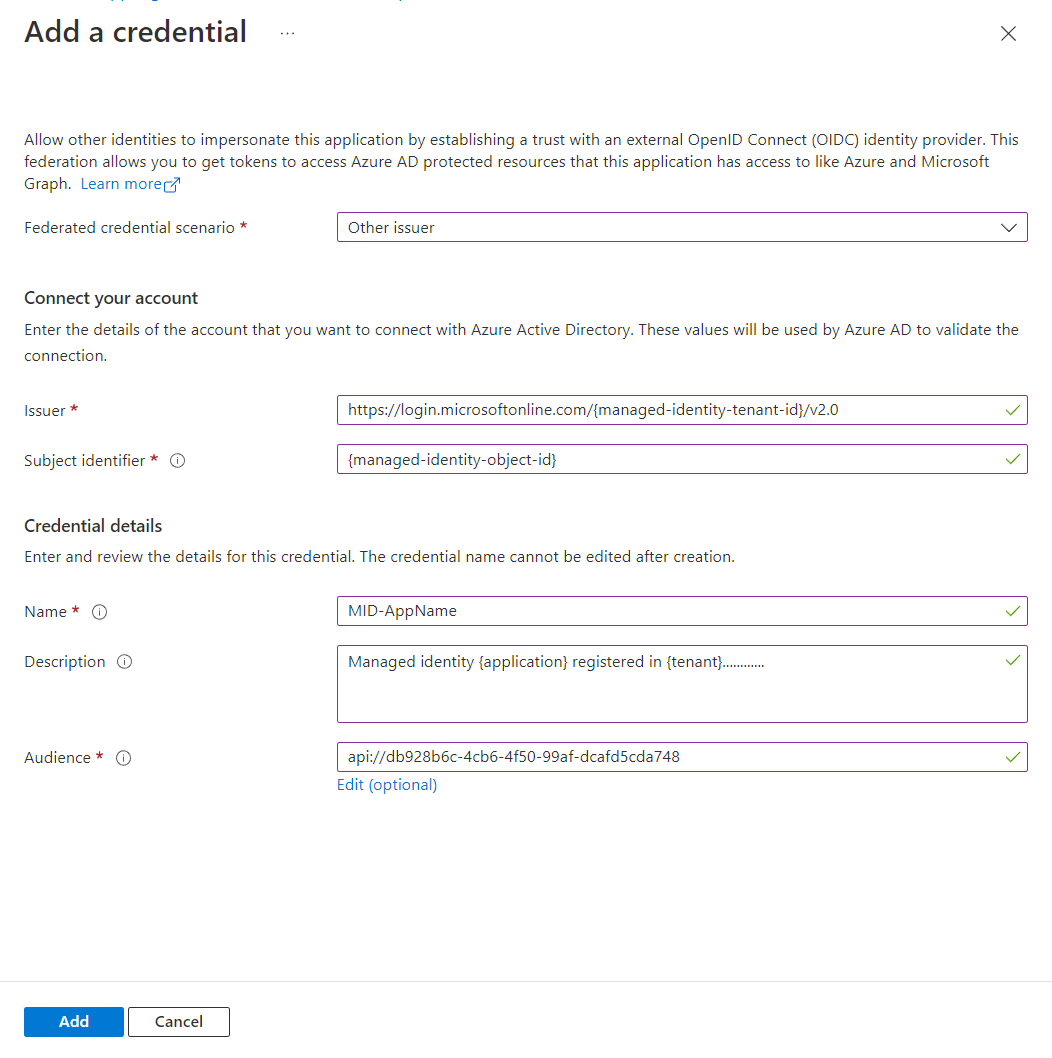The image size is (1052, 1058).
Task: Click the info icon beside Subject identifier
Action: pyautogui.click(x=177, y=460)
